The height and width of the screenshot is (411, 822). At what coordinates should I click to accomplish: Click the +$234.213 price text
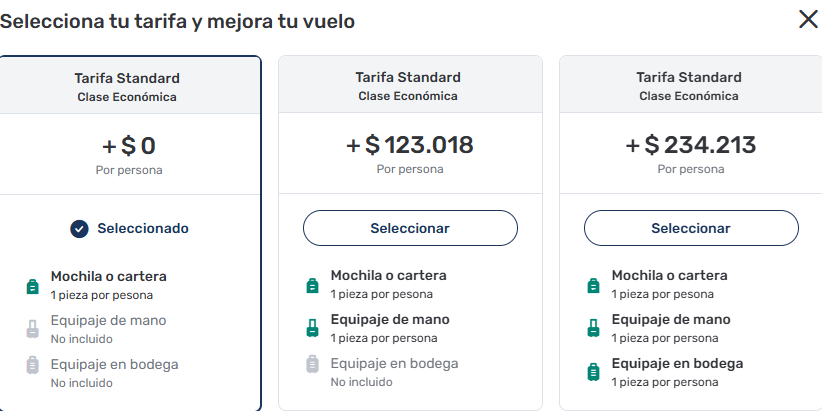point(691,146)
